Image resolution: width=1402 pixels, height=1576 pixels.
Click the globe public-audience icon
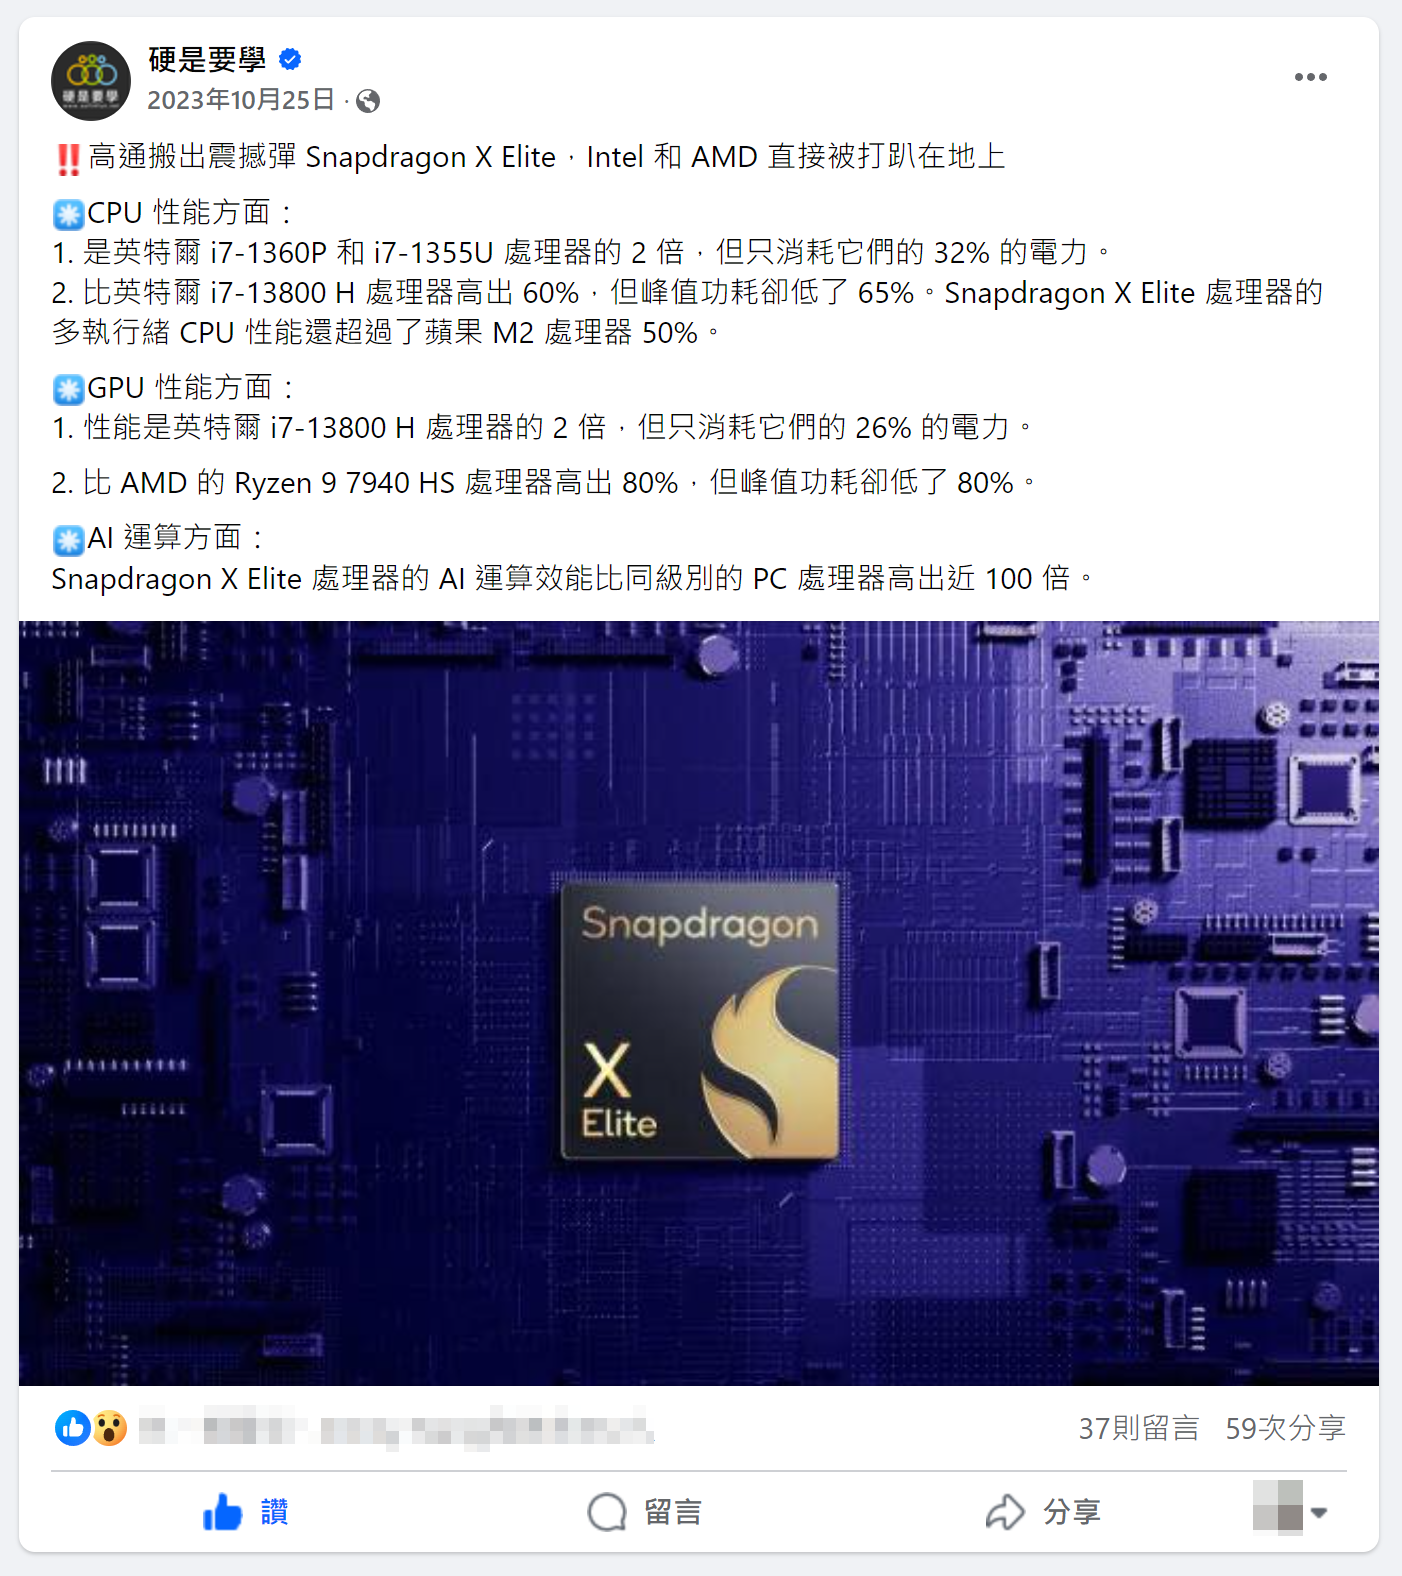[x=368, y=101]
